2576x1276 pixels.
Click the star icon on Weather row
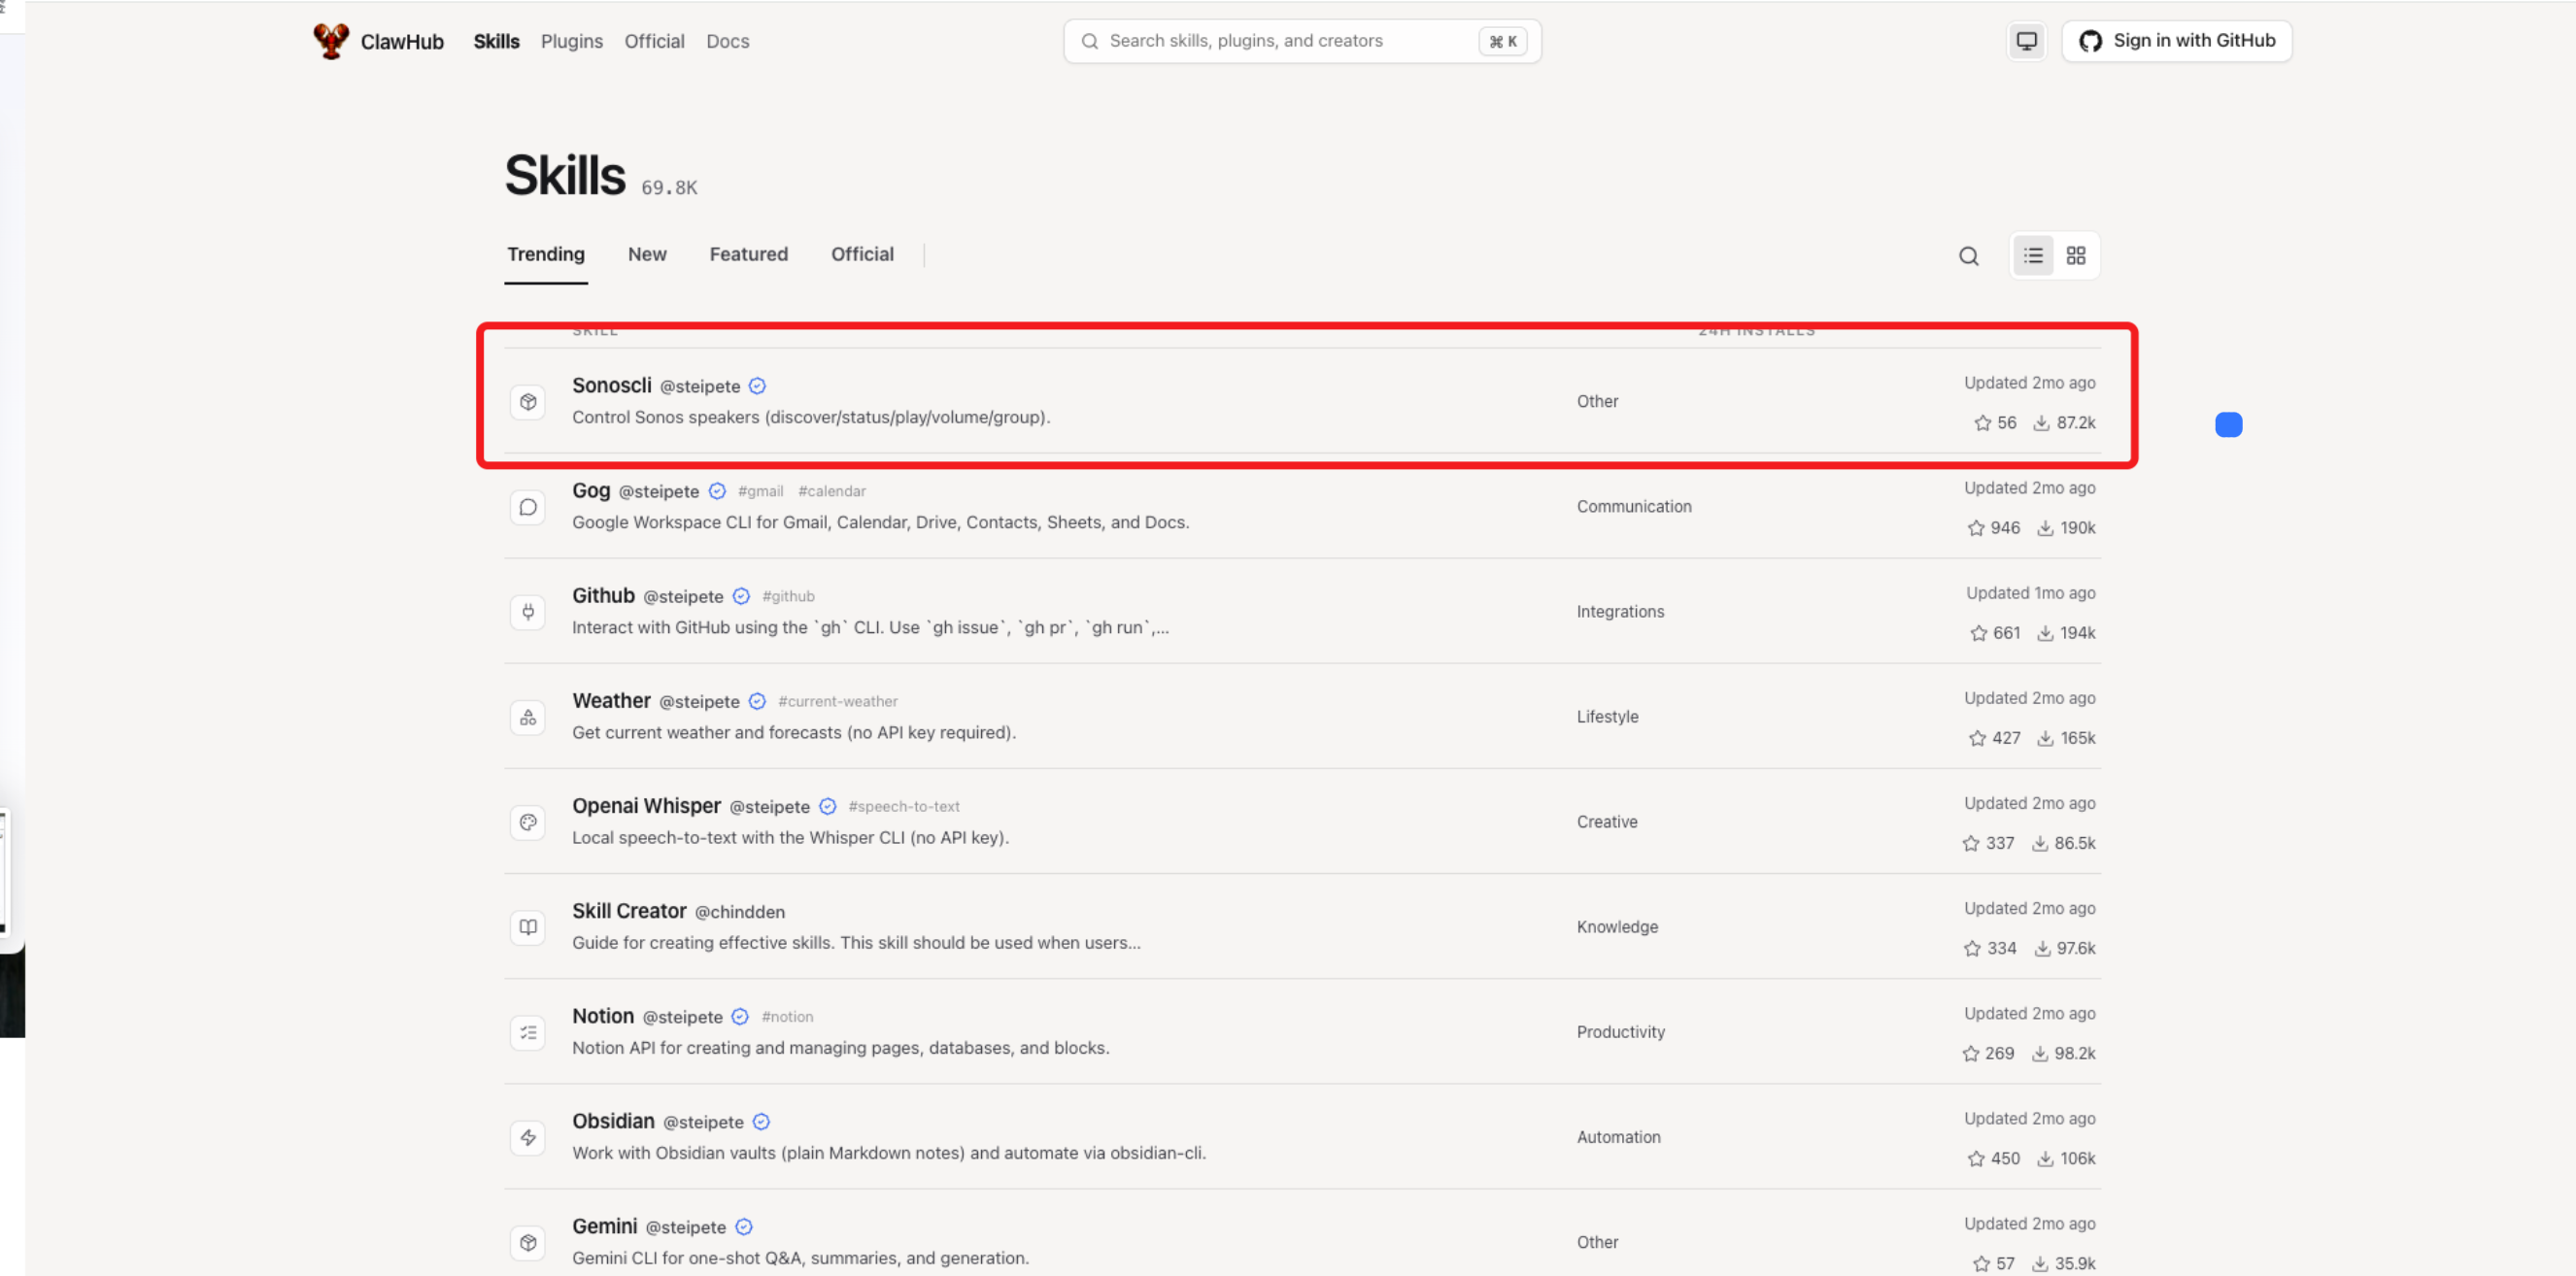click(x=1977, y=738)
